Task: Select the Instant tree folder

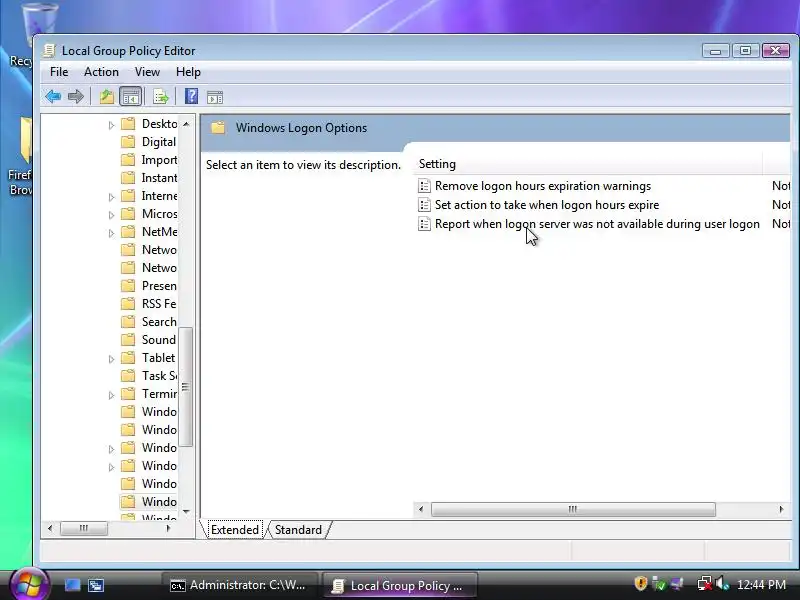Action: click(159, 178)
